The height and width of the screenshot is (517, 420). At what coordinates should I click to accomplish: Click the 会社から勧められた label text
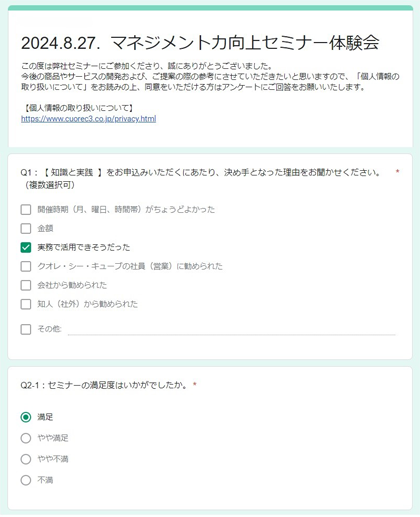72,285
